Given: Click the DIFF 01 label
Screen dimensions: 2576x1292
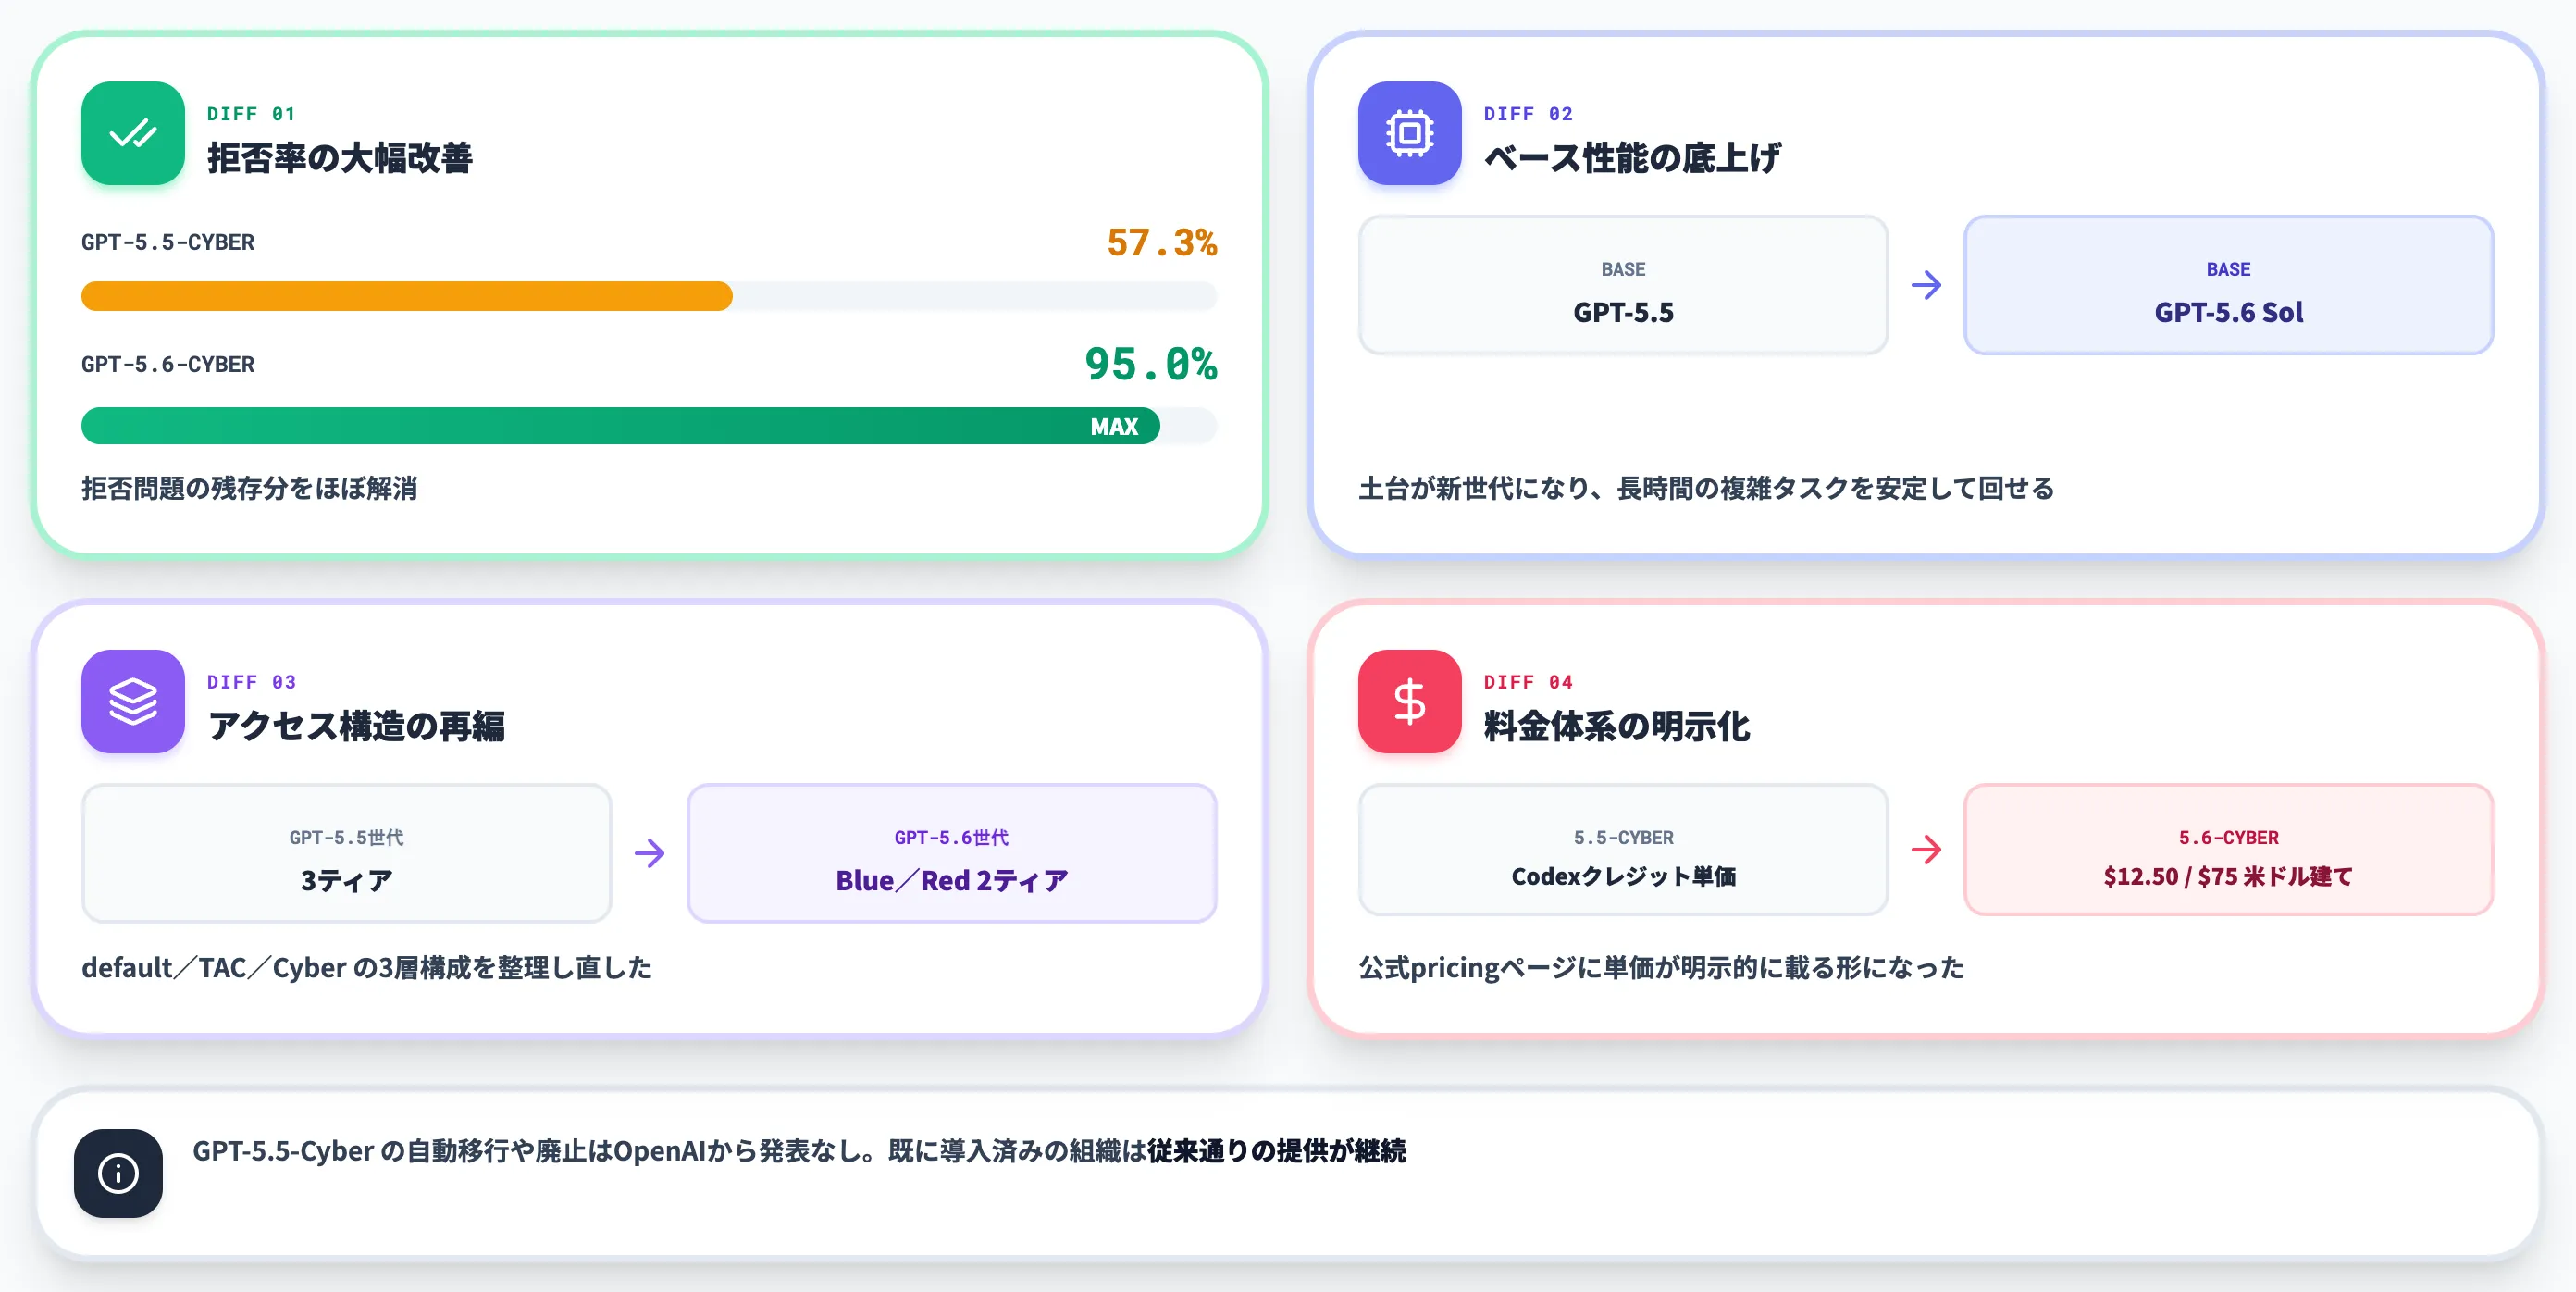Looking at the screenshot, I should coord(251,114).
